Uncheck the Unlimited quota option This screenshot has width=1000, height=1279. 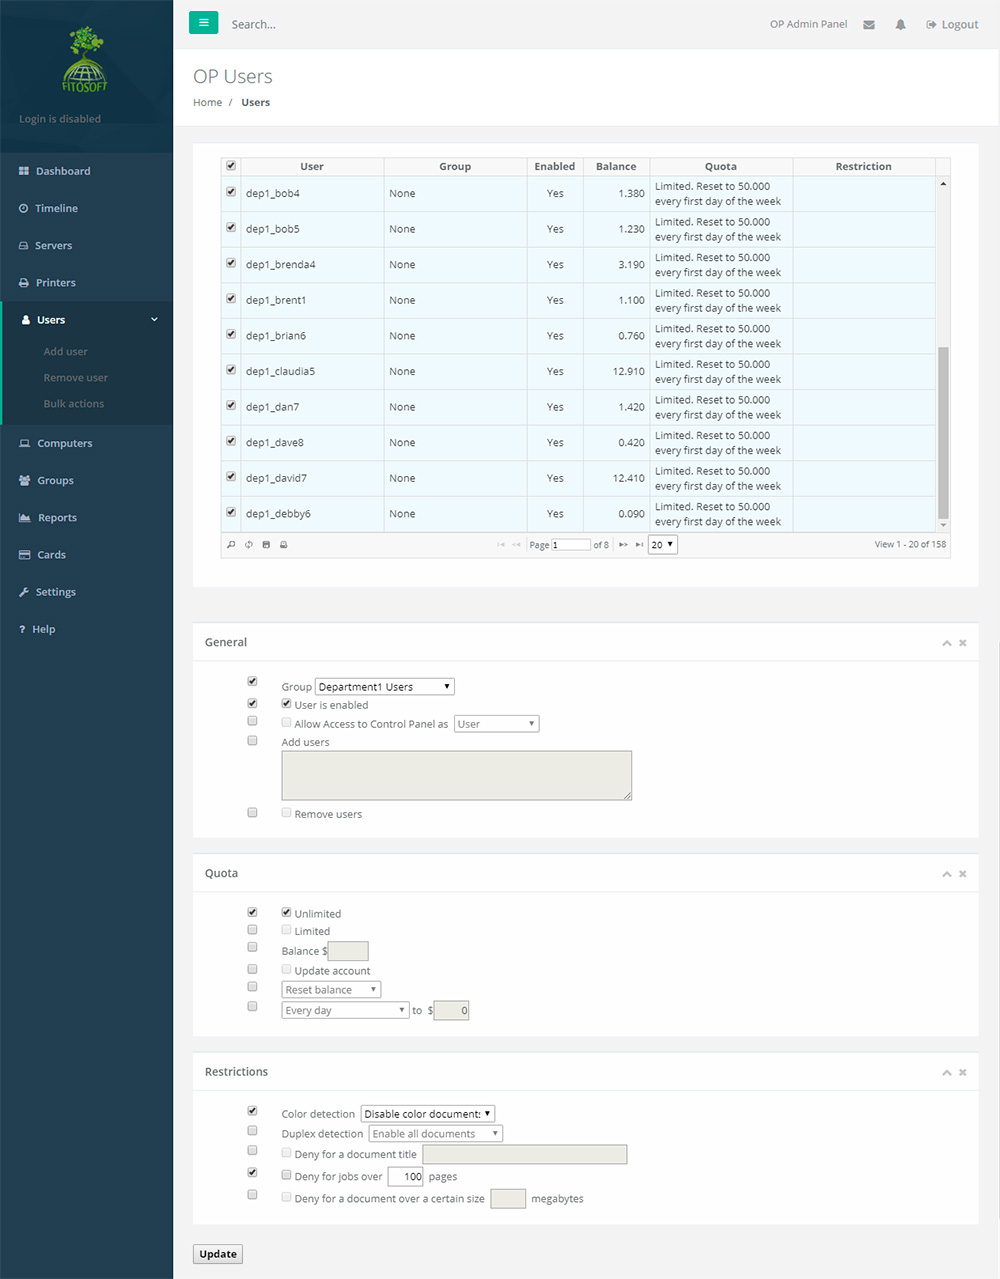click(x=286, y=912)
